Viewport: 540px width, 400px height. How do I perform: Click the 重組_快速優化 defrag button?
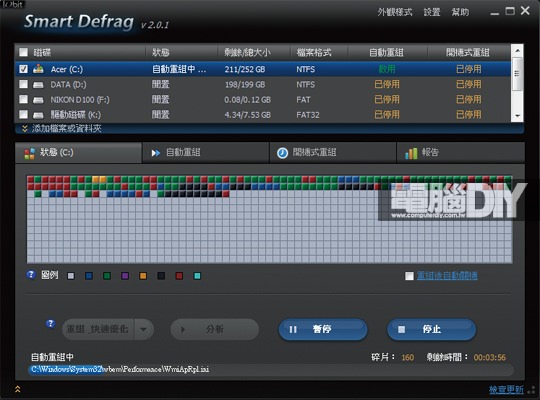pyautogui.click(x=99, y=329)
